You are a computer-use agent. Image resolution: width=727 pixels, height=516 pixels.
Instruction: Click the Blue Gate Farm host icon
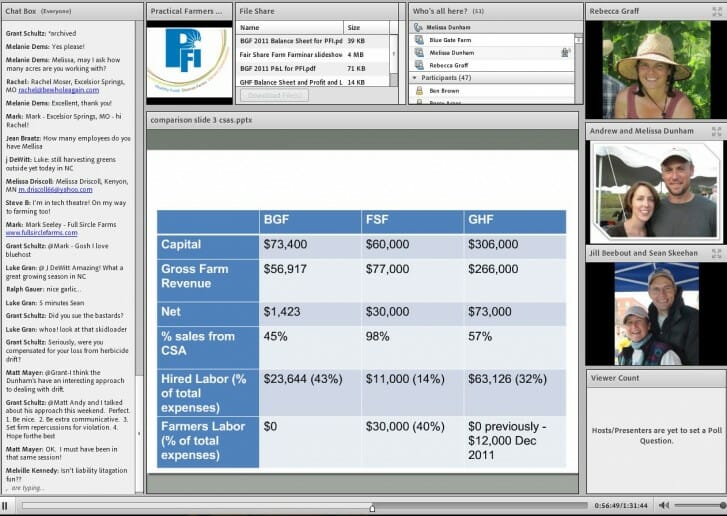(420, 40)
